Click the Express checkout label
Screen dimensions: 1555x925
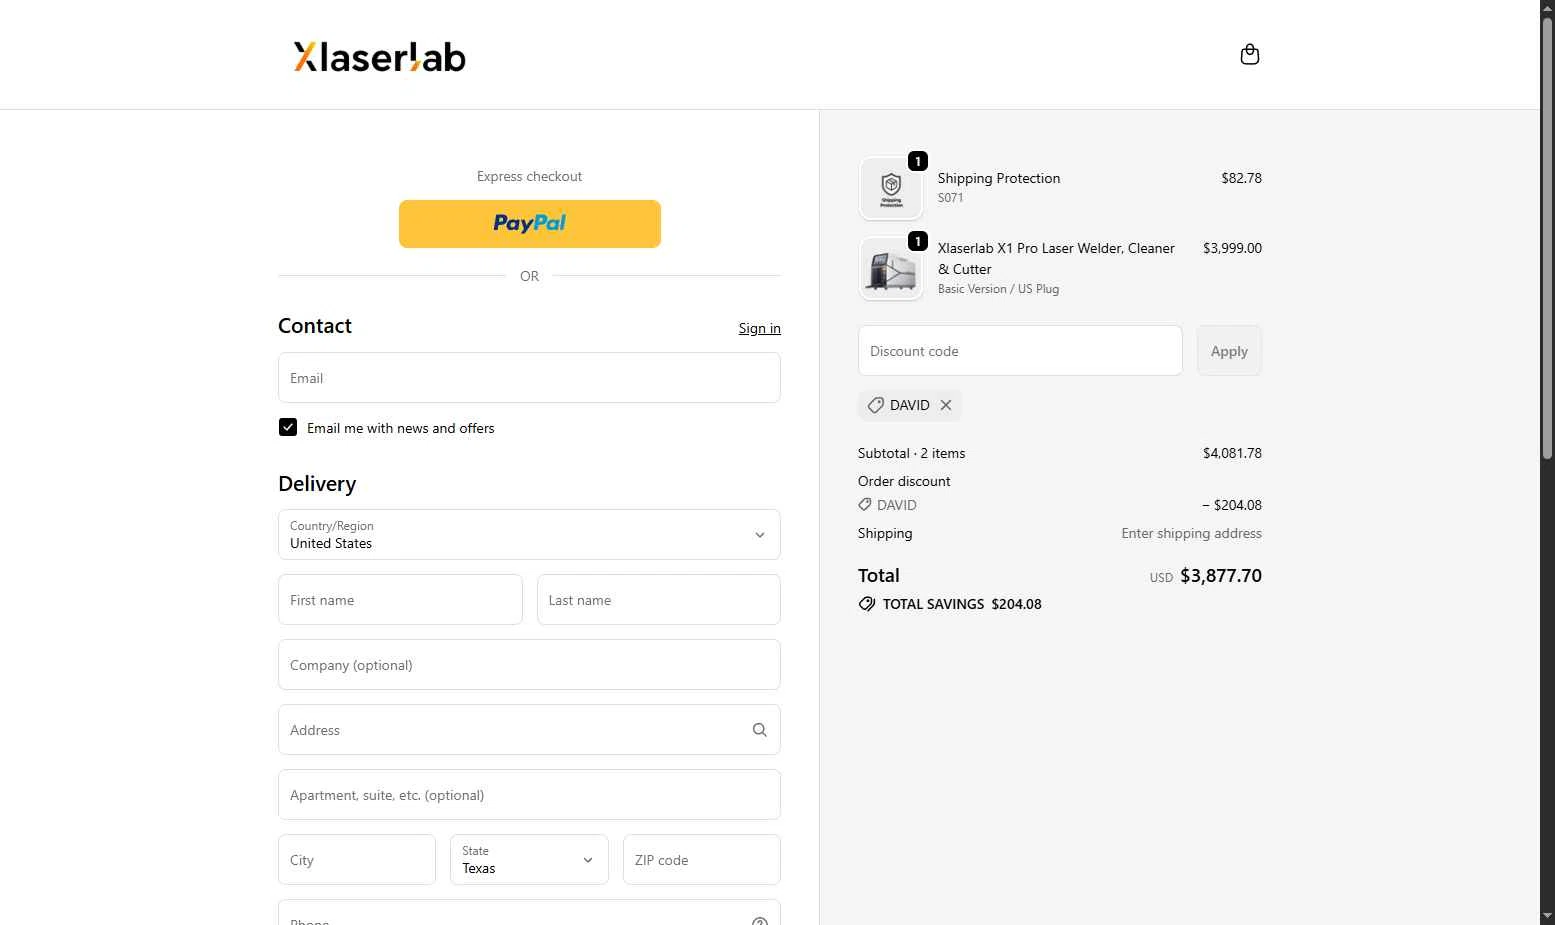pos(529,176)
